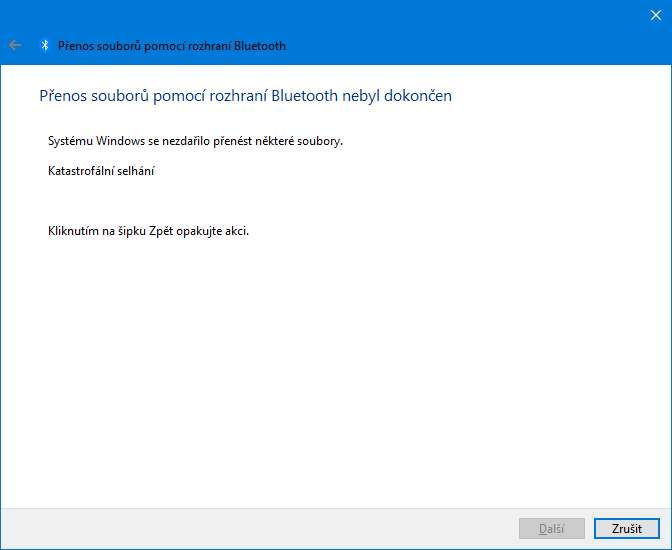Click the 'nebyl dokončen' heading
Viewport: 672px width, 550px height.
(397, 96)
